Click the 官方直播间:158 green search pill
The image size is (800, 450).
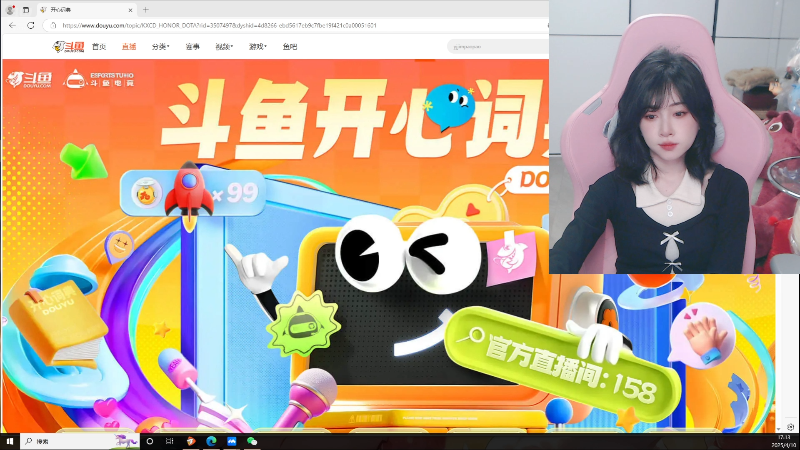pyautogui.click(x=562, y=362)
